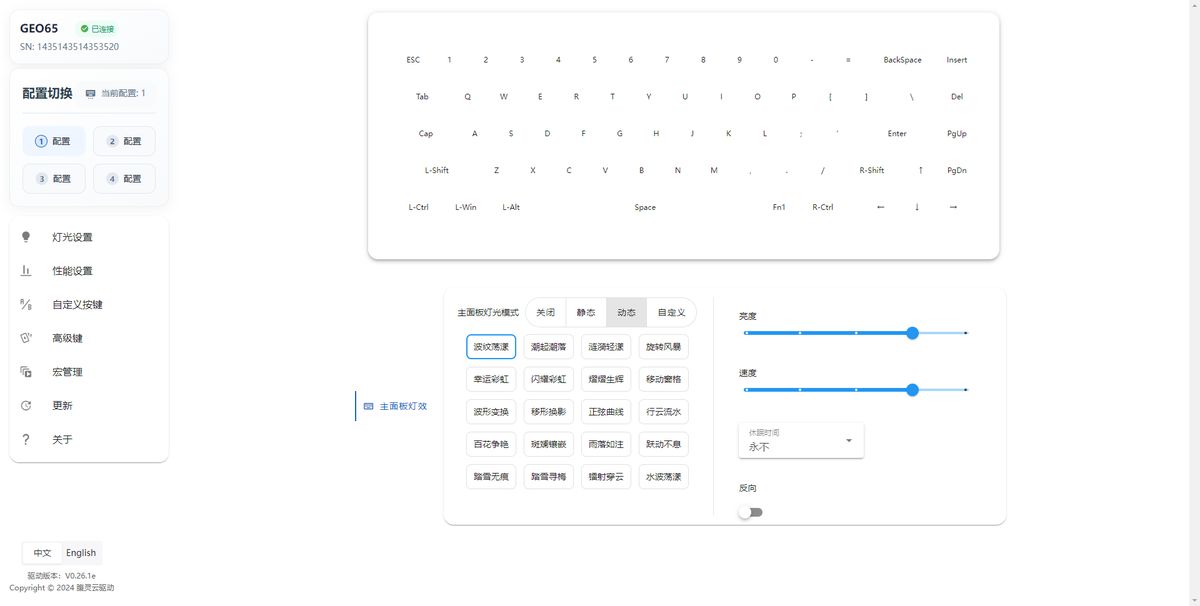Expand the 休眠时间 dropdown
Viewport: 1200px width, 606px height.
(801, 440)
